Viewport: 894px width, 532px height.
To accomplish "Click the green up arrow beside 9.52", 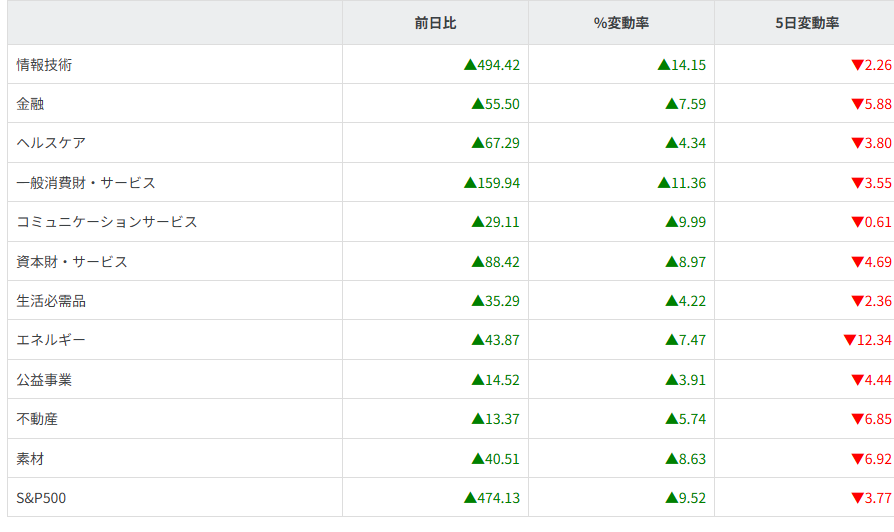I will (671, 498).
